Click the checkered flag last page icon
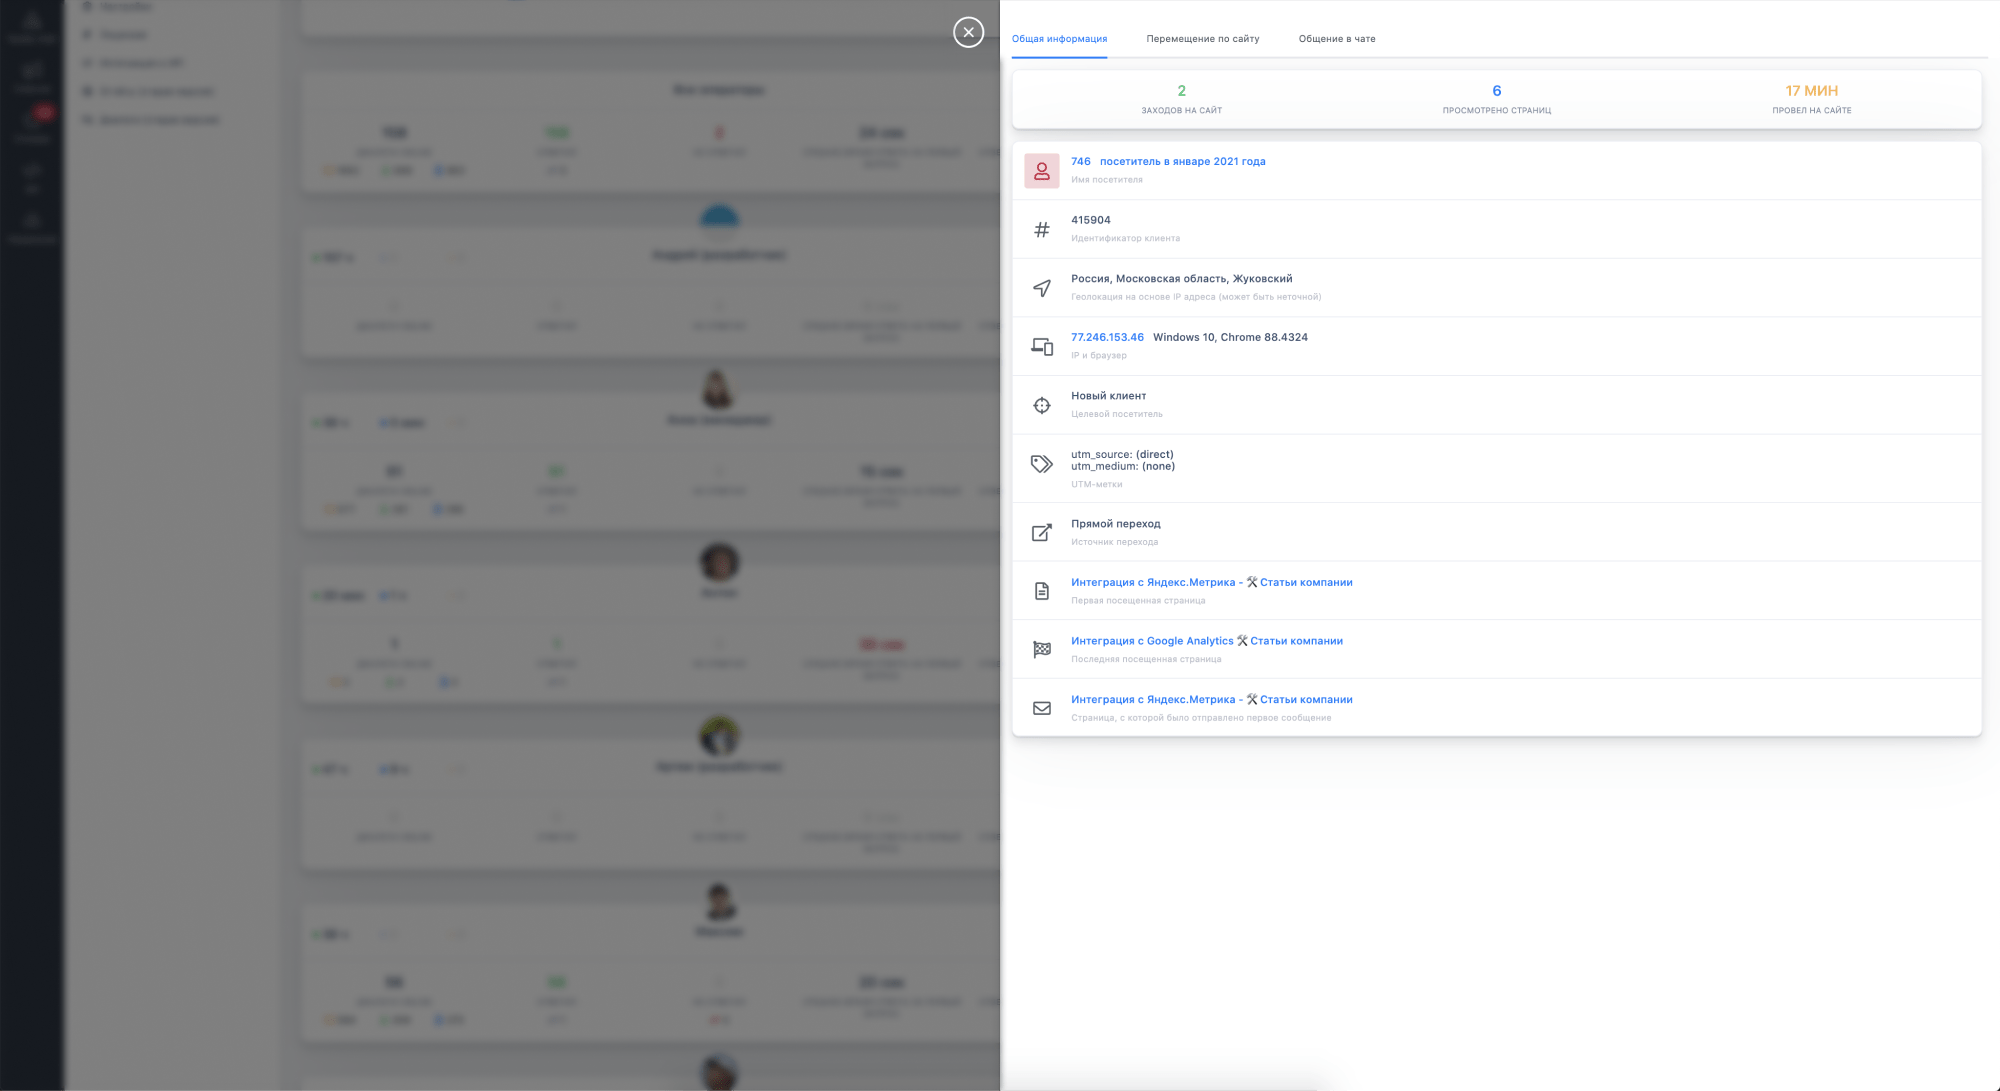 click(1041, 650)
